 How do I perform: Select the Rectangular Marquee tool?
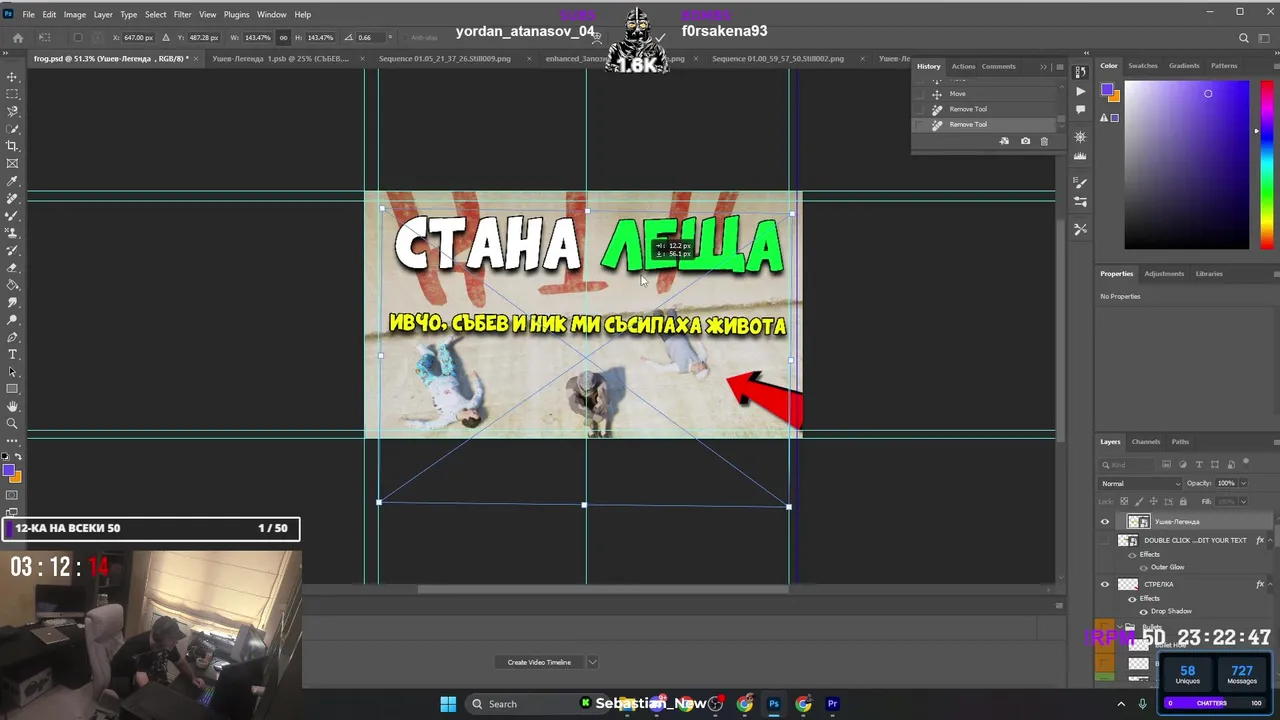(x=12, y=94)
